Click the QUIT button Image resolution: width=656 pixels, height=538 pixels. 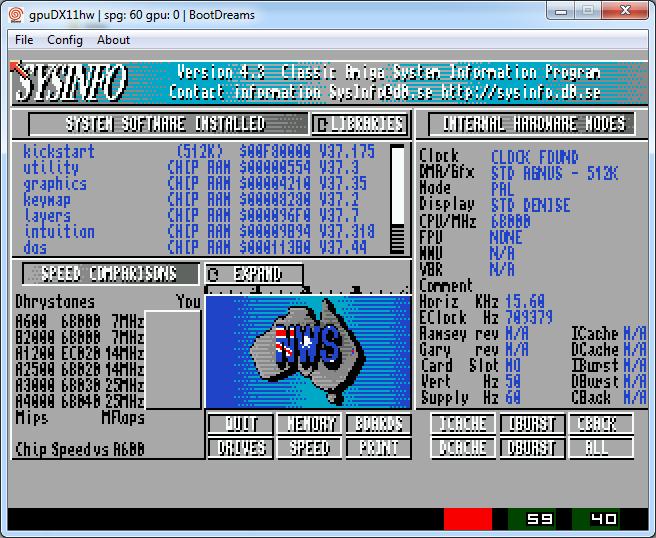(241, 424)
